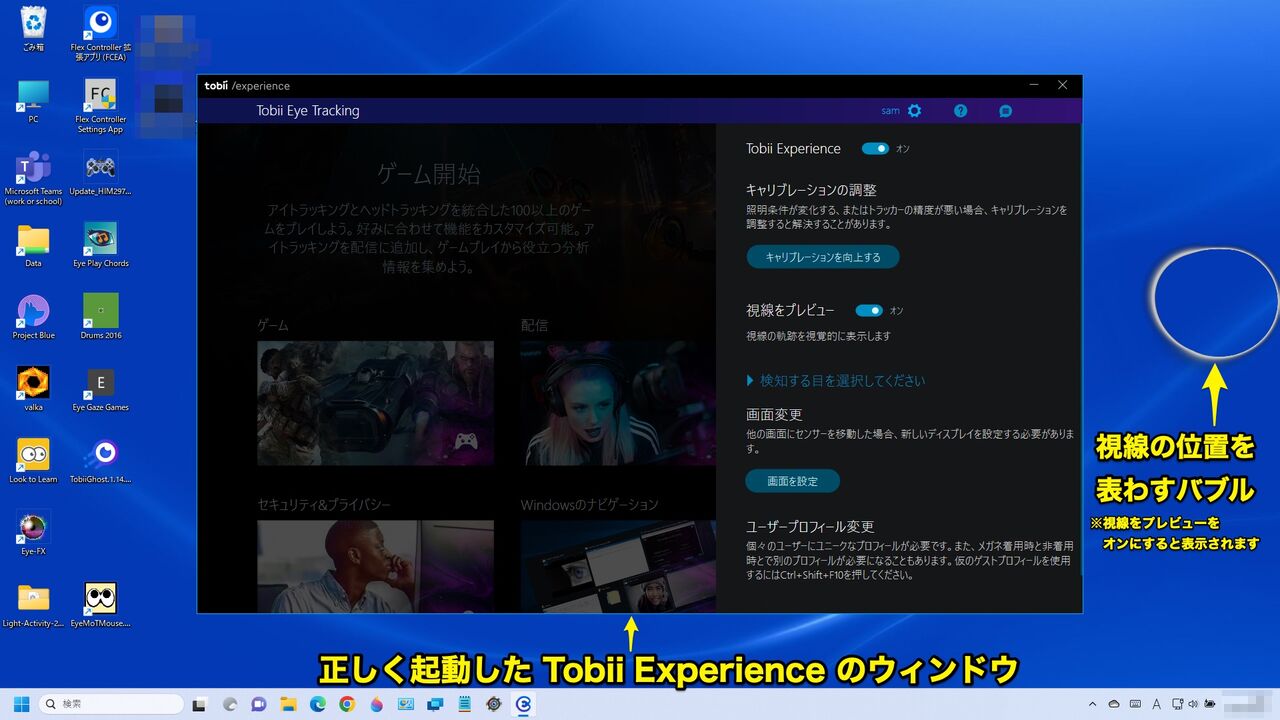Image resolution: width=1280 pixels, height=720 pixels.
Task: Click the ユーザープロフィール変更 heading
Action: click(x=810, y=526)
